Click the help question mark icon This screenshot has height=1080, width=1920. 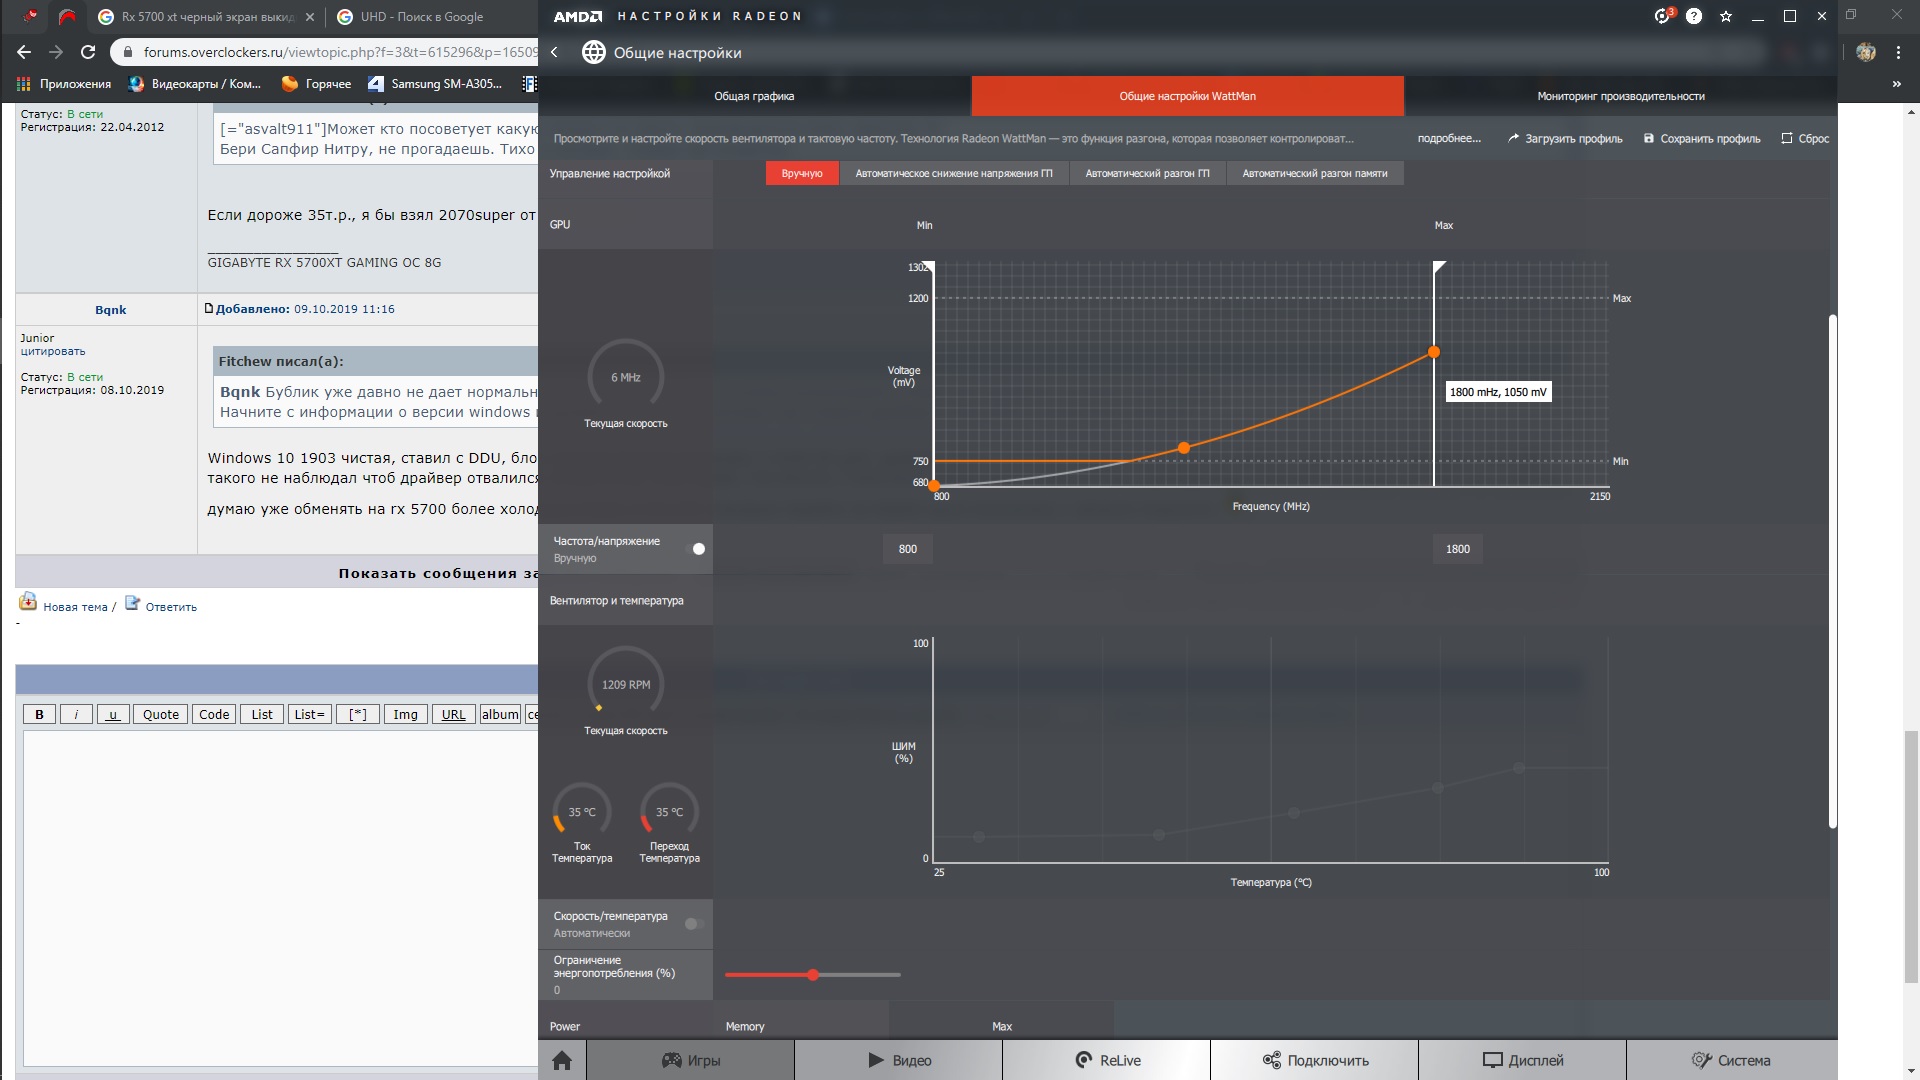click(x=1693, y=16)
